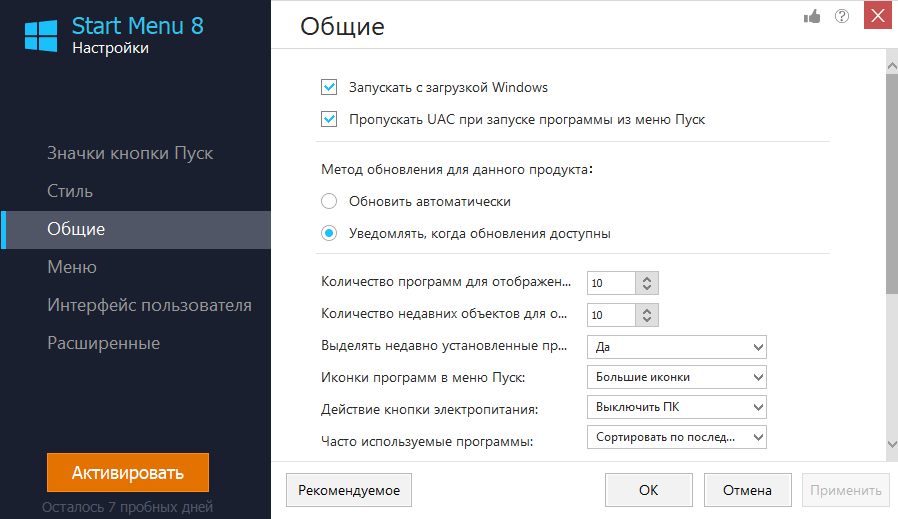Open help with the question mark icon
Viewport: 898px width, 519px height.
point(842,16)
